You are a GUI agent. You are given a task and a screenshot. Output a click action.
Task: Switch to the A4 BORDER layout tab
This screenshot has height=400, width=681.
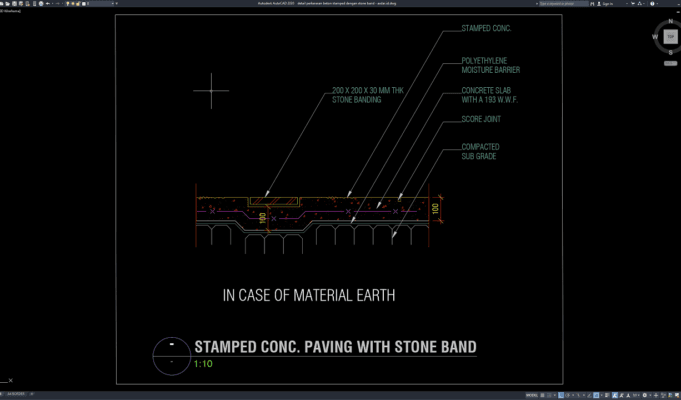click(16, 394)
